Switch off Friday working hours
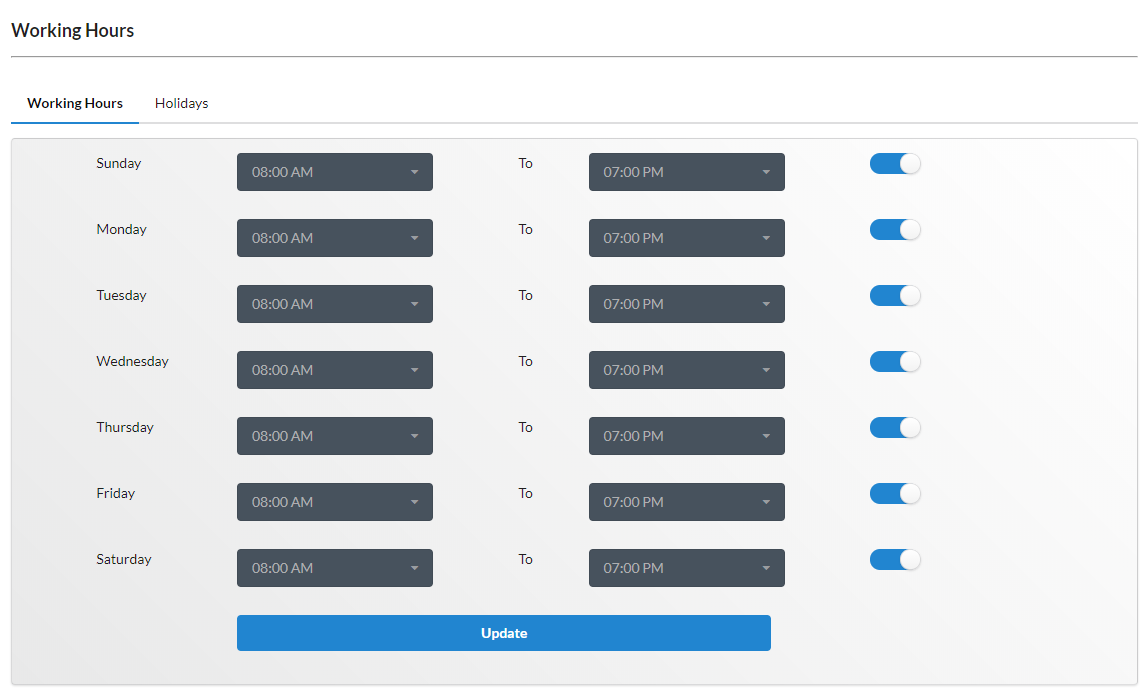Viewport: 1147px width, 696px height. tap(895, 493)
